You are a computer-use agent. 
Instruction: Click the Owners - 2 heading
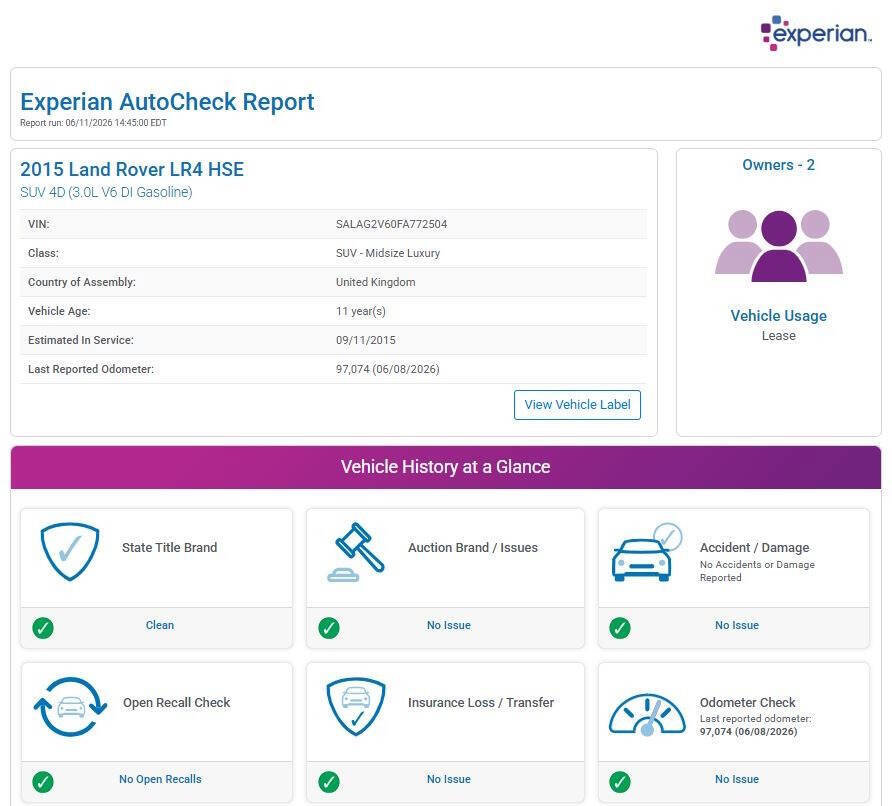click(778, 165)
